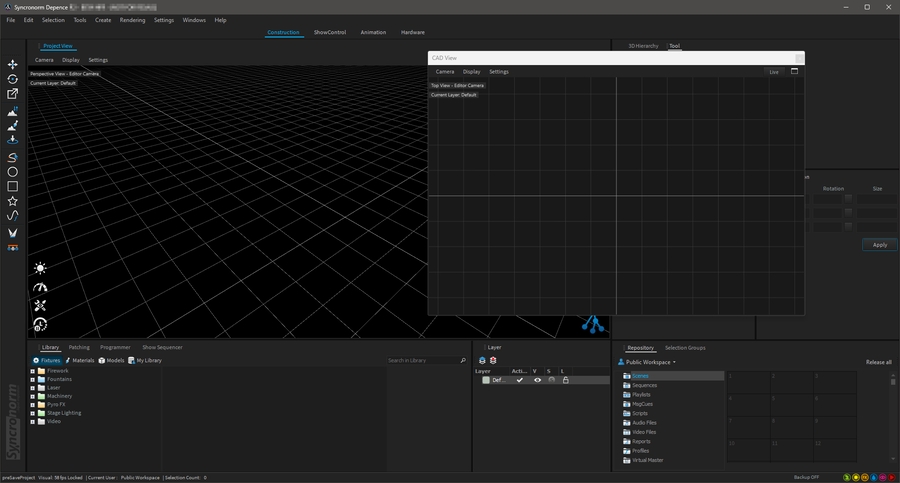900x483 pixels.
Task: Click the speedometer icon in viewport
Action: point(40,287)
